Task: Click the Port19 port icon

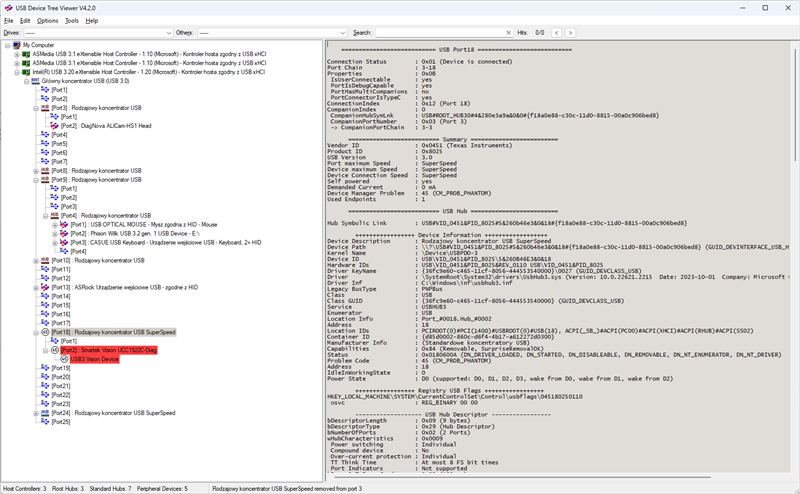Action: [x=45, y=368]
